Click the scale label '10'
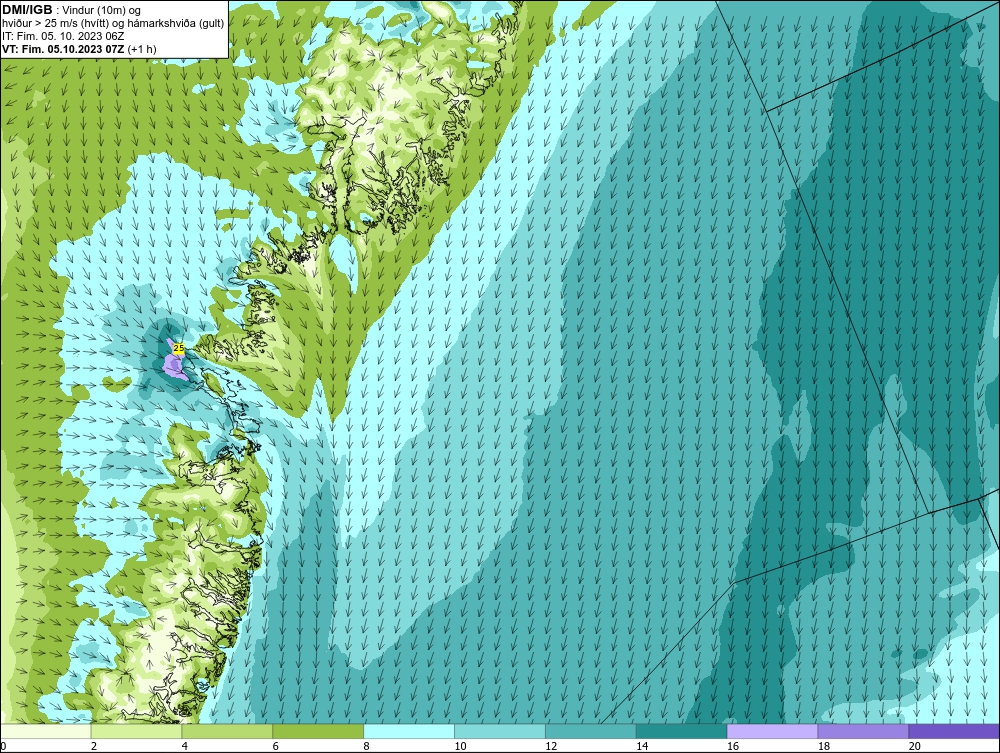Image resolution: width=1000 pixels, height=753 pixels. pyautogui.click(x=460, y=746)
